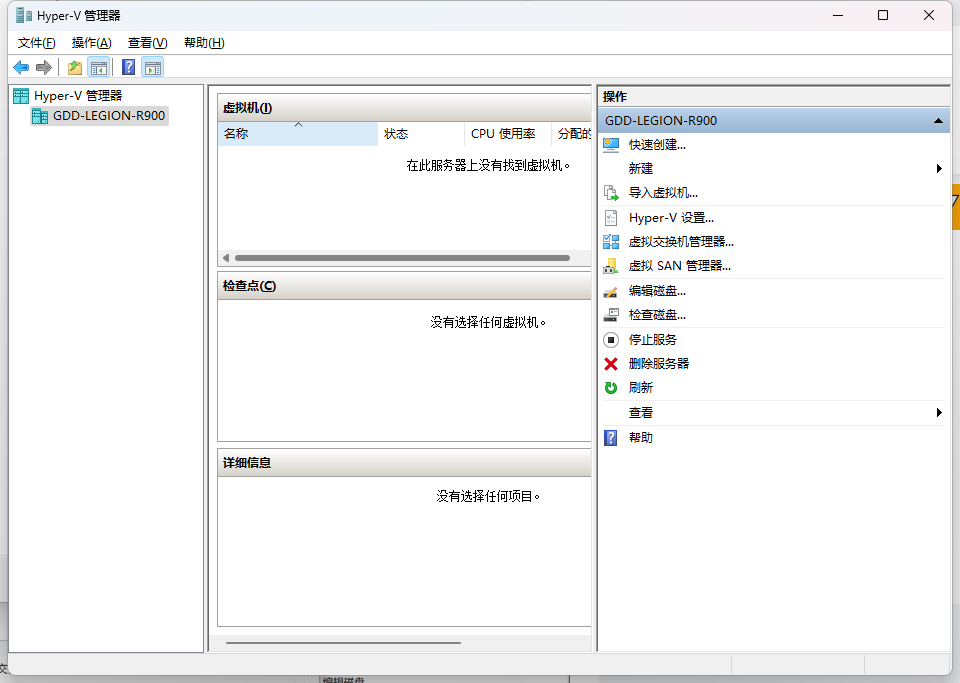Click the 帮助 question mark icon in actions
The image size is (960, 683).
pyautogui.click(x=611, y=438)
